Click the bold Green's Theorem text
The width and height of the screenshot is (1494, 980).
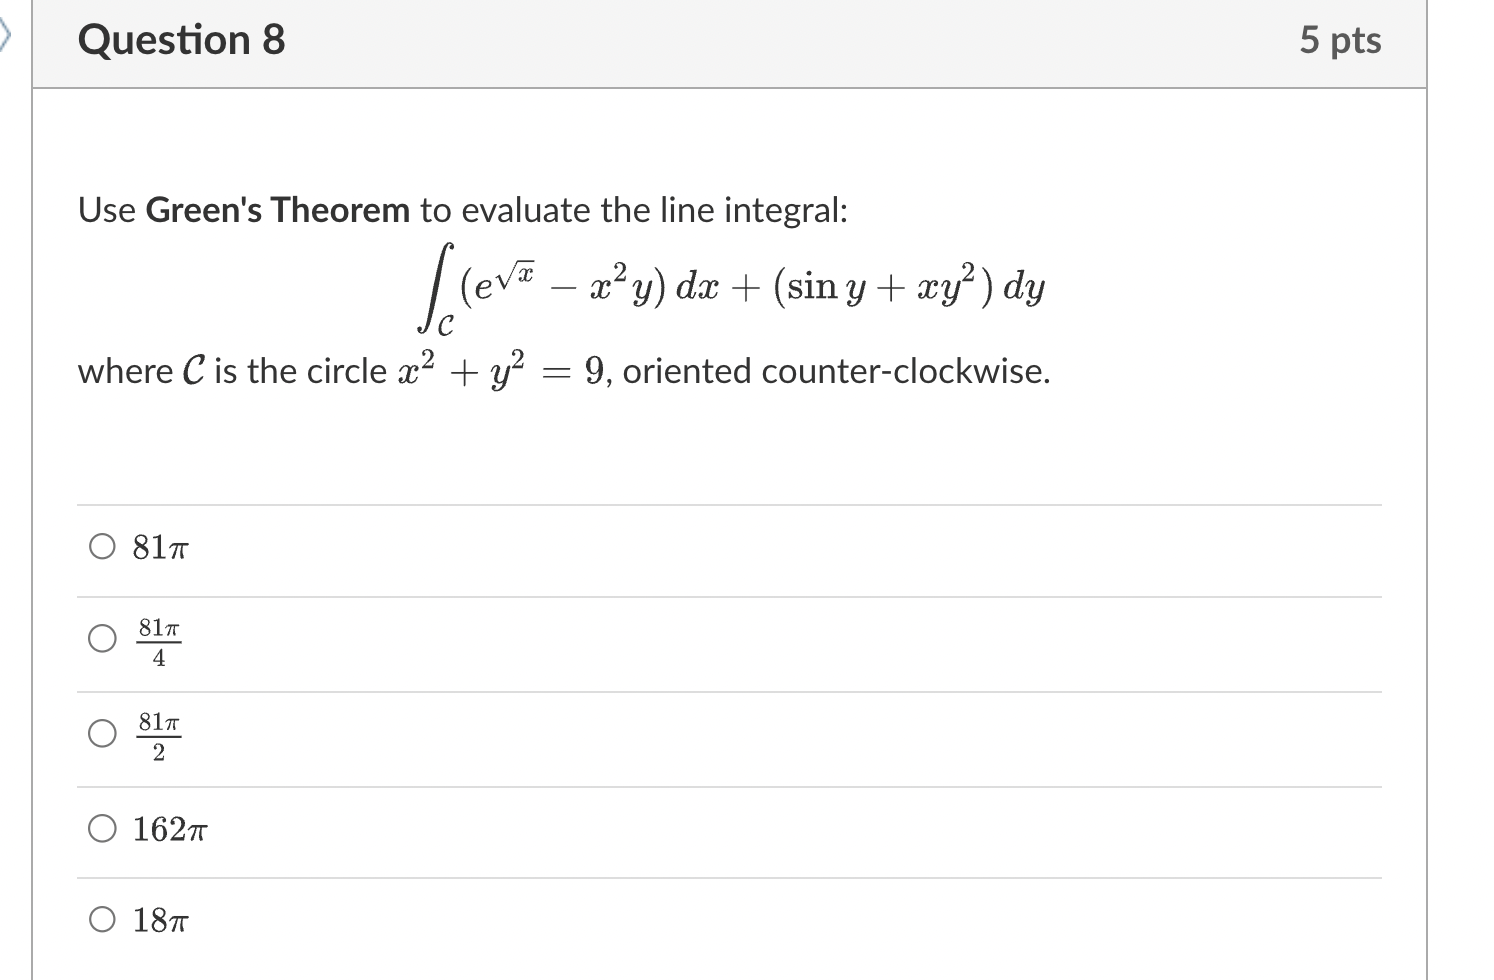tap(276, 210)
